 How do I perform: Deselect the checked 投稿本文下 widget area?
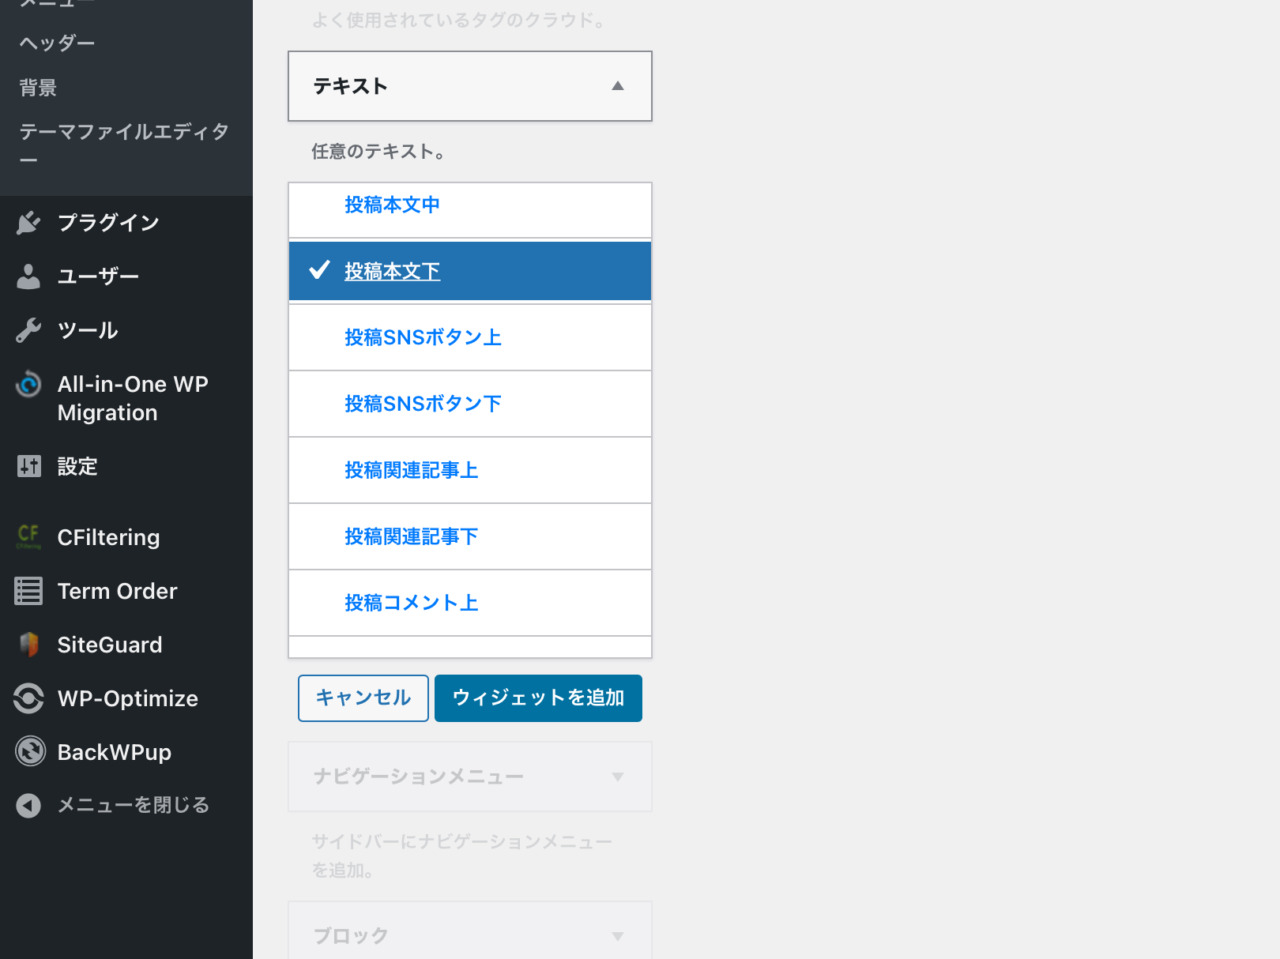click(x=392, y=271)
